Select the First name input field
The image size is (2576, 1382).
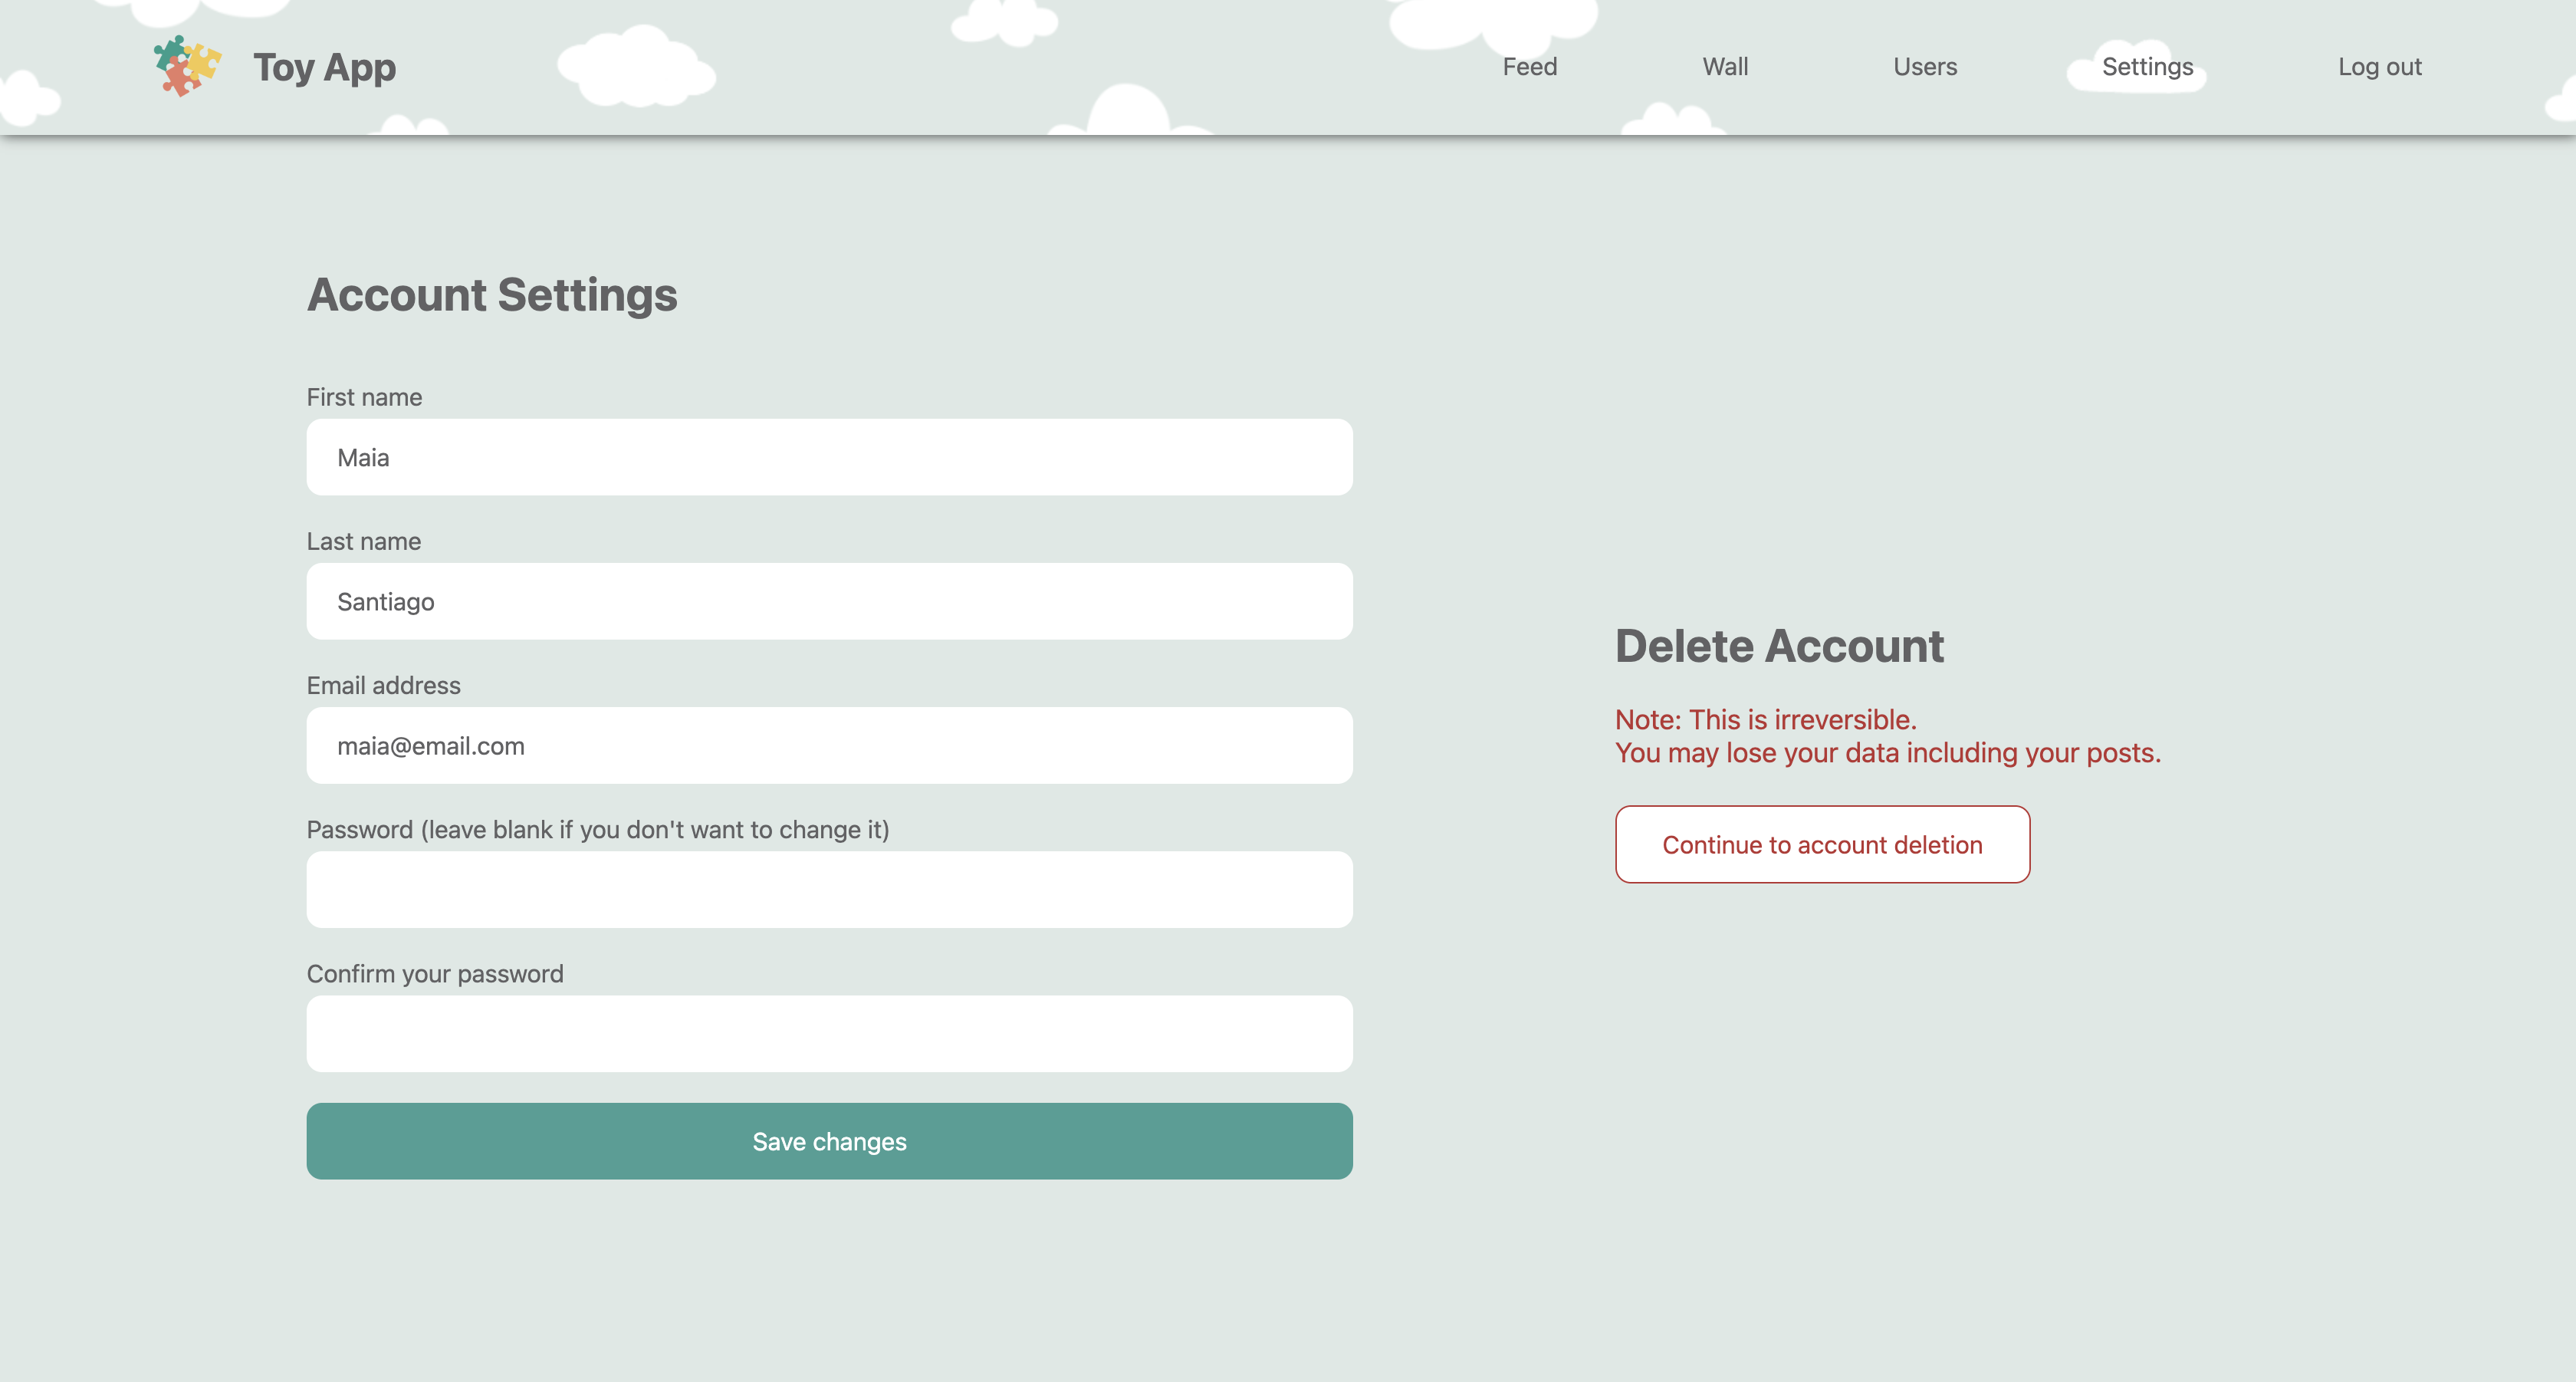click(x=830, y=456)
